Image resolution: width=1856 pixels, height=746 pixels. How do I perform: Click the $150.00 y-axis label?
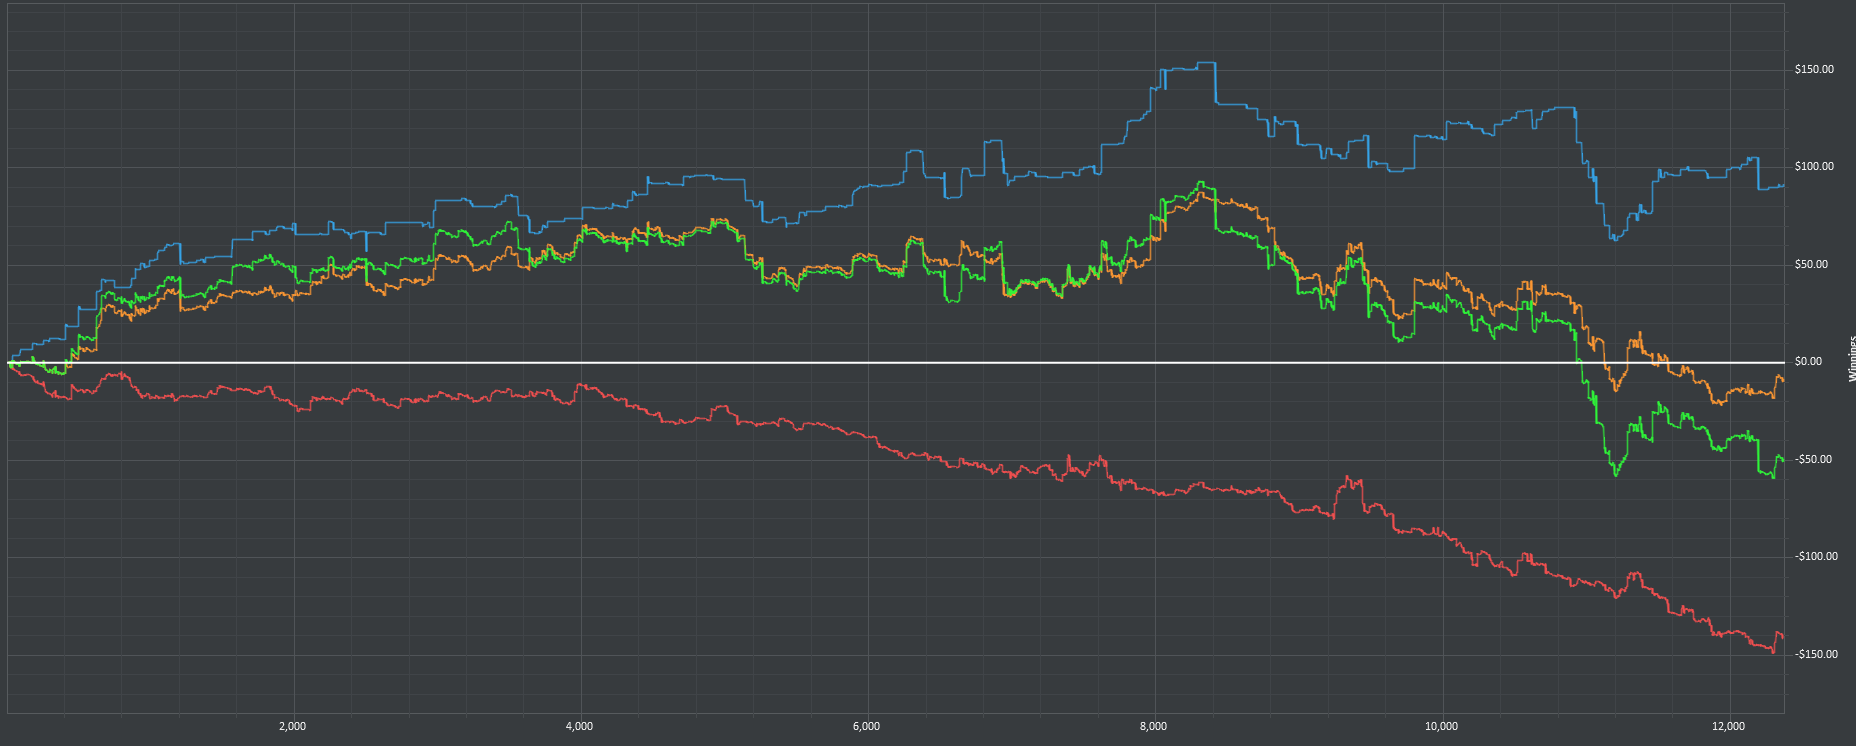(x=1814, y=70)
